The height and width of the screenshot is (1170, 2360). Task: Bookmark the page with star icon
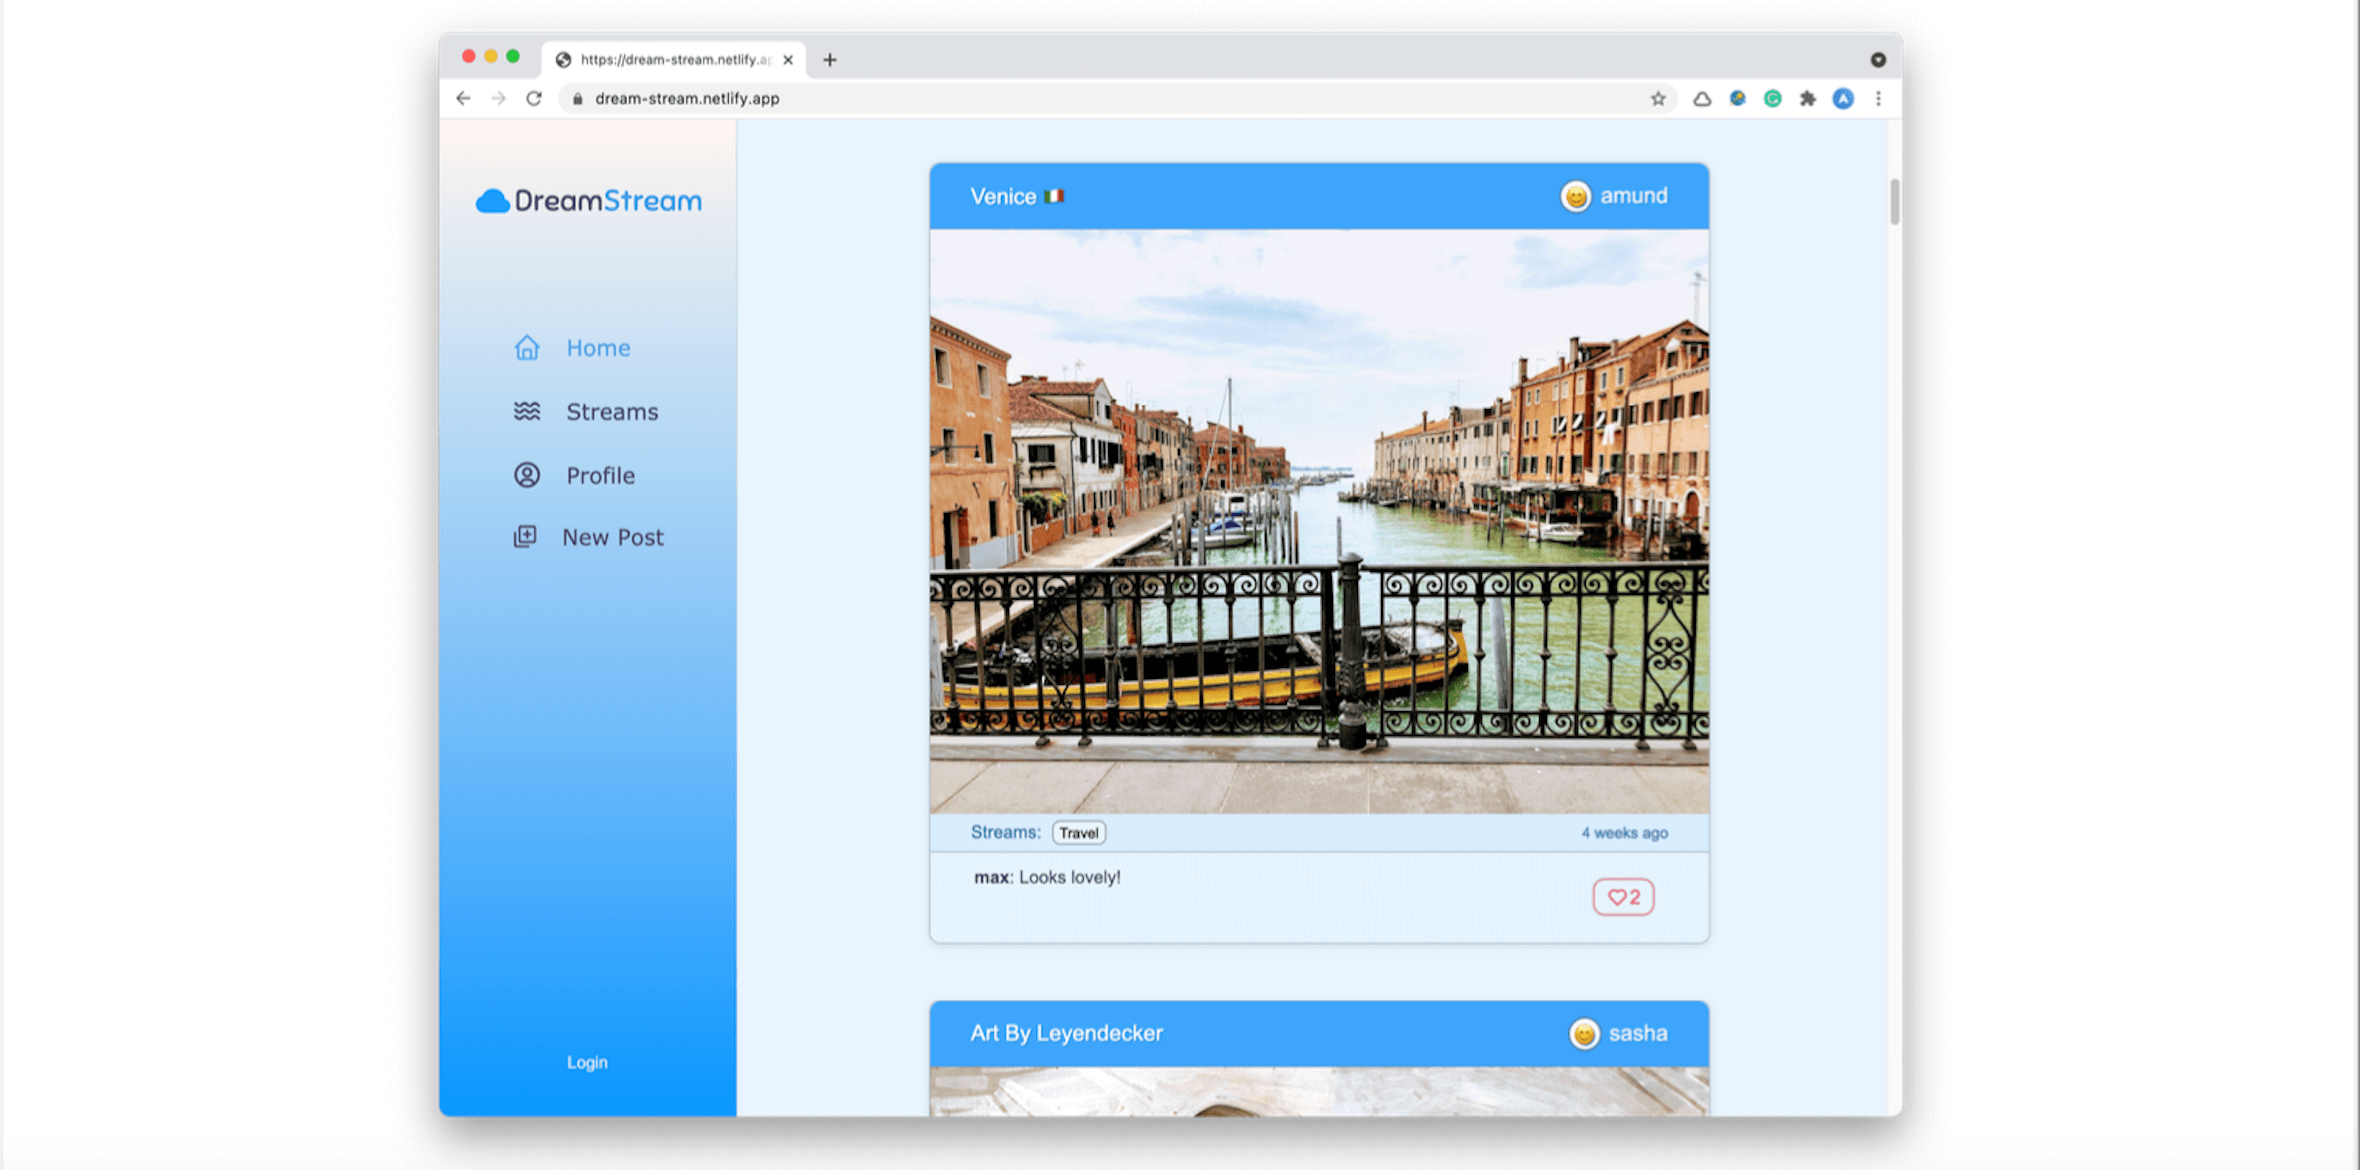pyautogui.click(x=1658, y=98)
